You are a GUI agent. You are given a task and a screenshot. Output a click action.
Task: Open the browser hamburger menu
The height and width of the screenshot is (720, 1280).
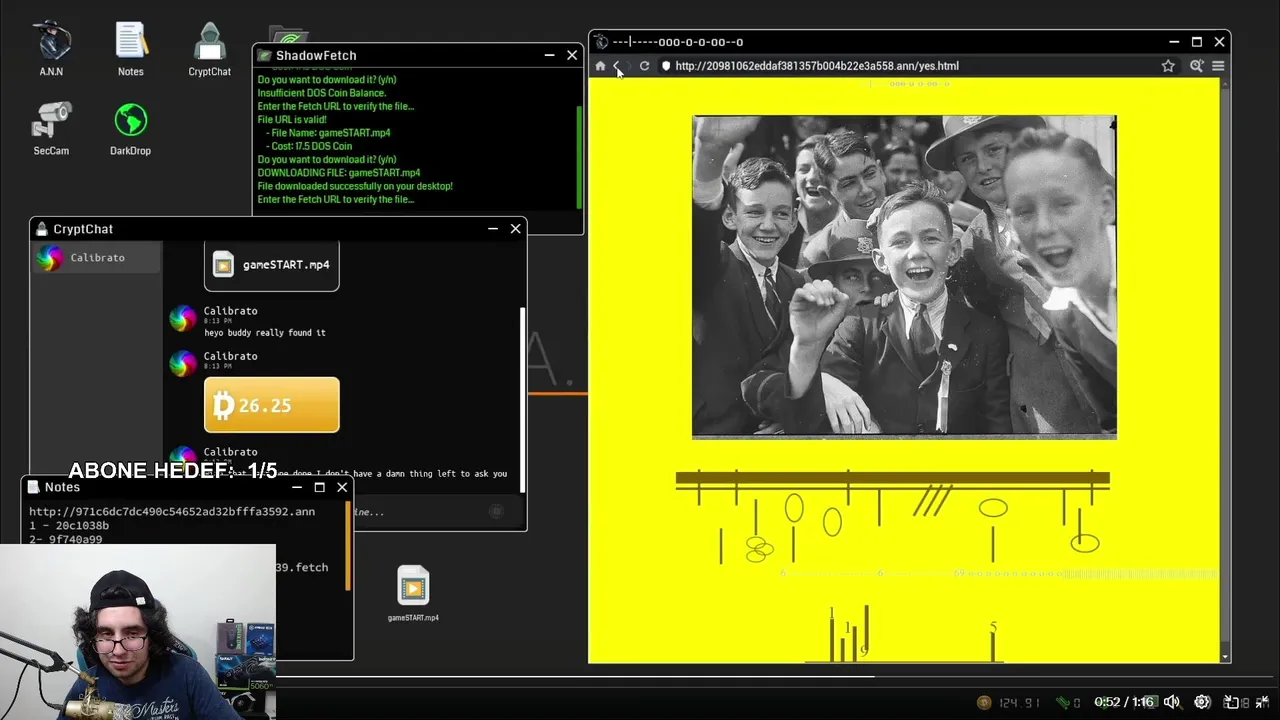tap(1218, 66)
